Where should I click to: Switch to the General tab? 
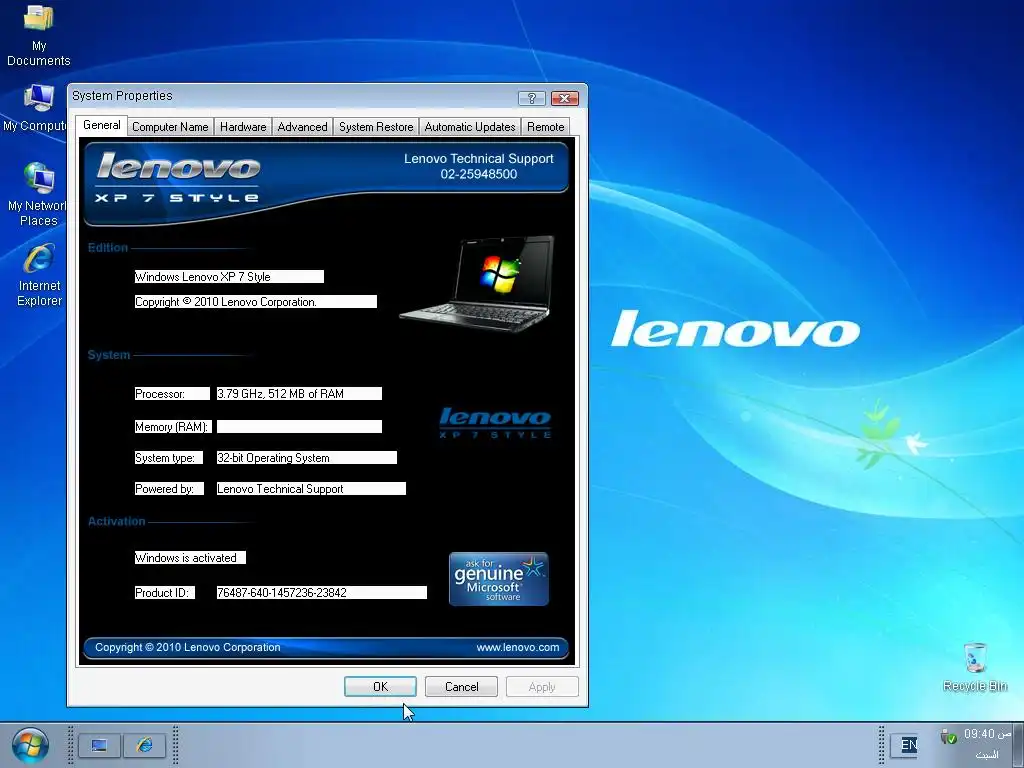tap(101, 125)
